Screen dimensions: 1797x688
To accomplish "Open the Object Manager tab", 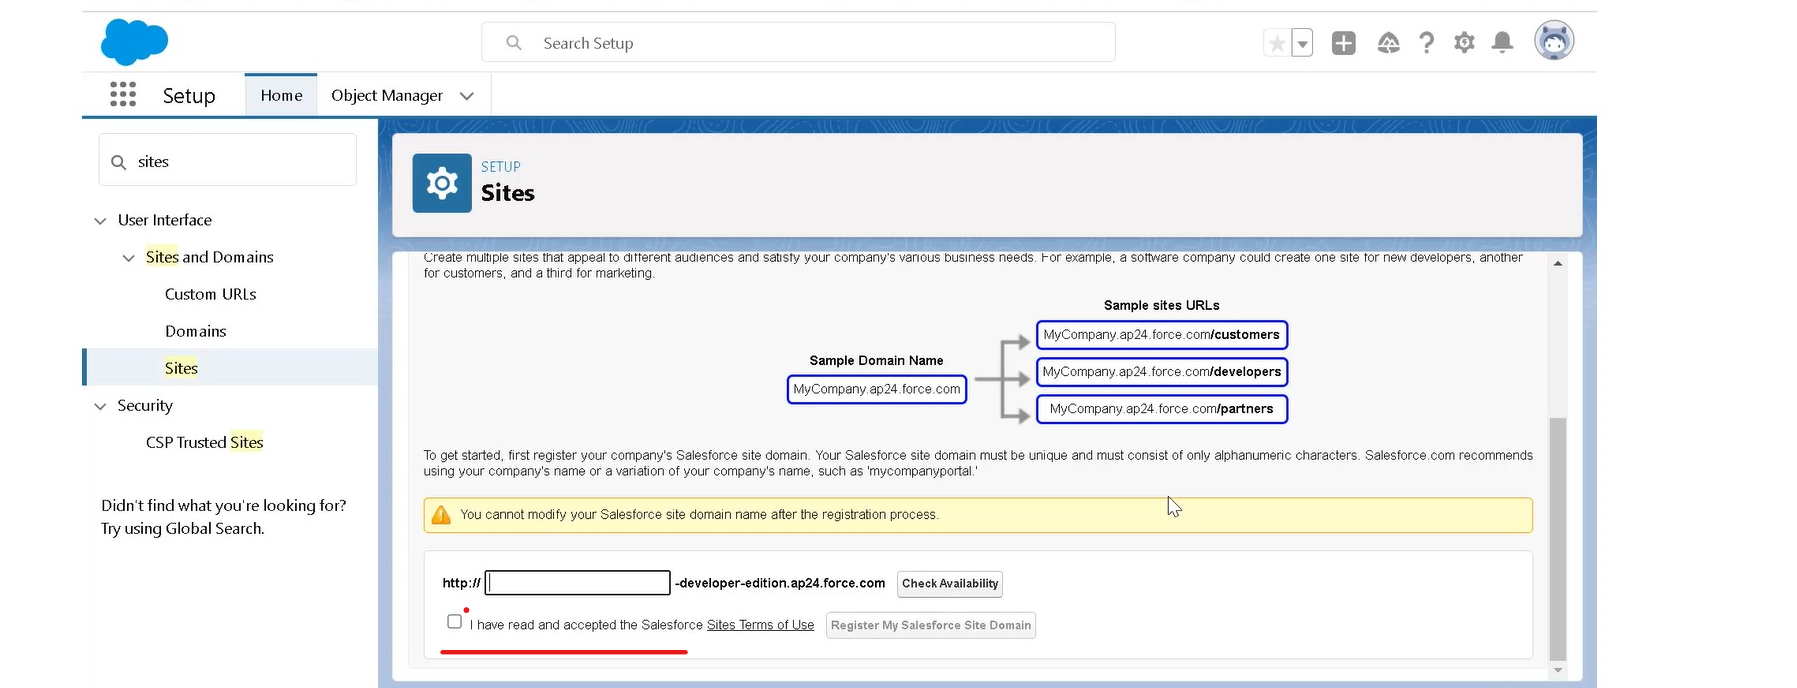I will click(x=387, y=95).
